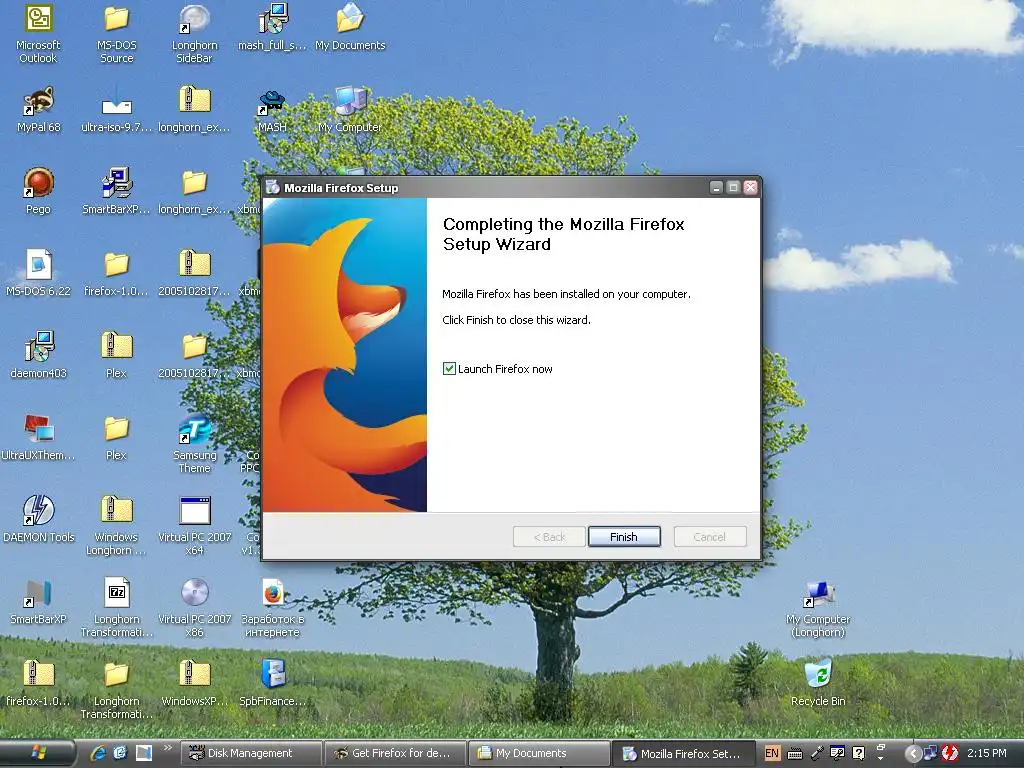Launch Internet Explorer from quick launch
The image size is (1024, 768).
(x=99, y=753)
